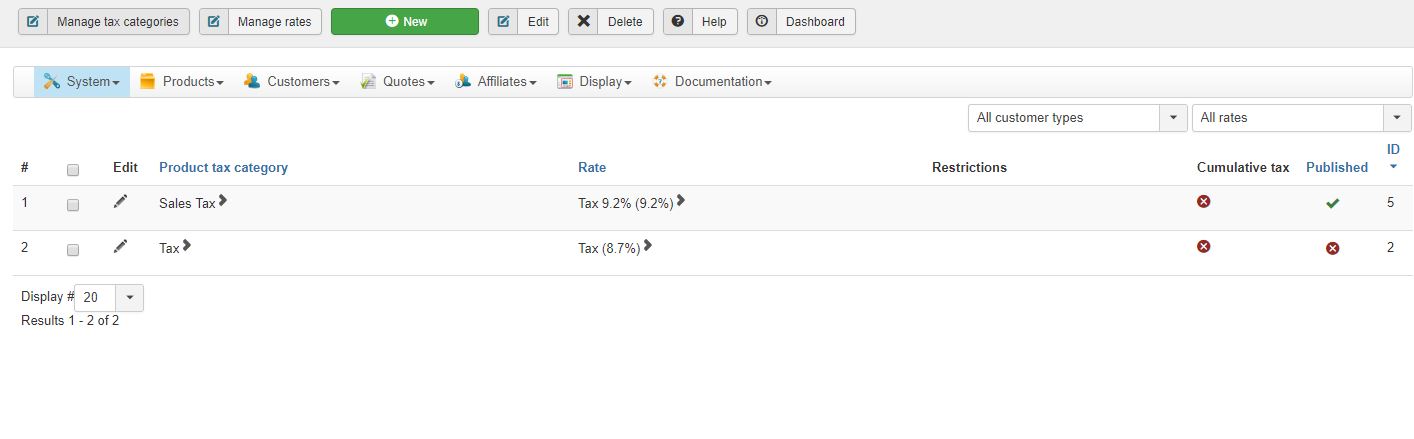
Task: Click the arrow icon next to Sales Tax
Action: tap(223, 201)
